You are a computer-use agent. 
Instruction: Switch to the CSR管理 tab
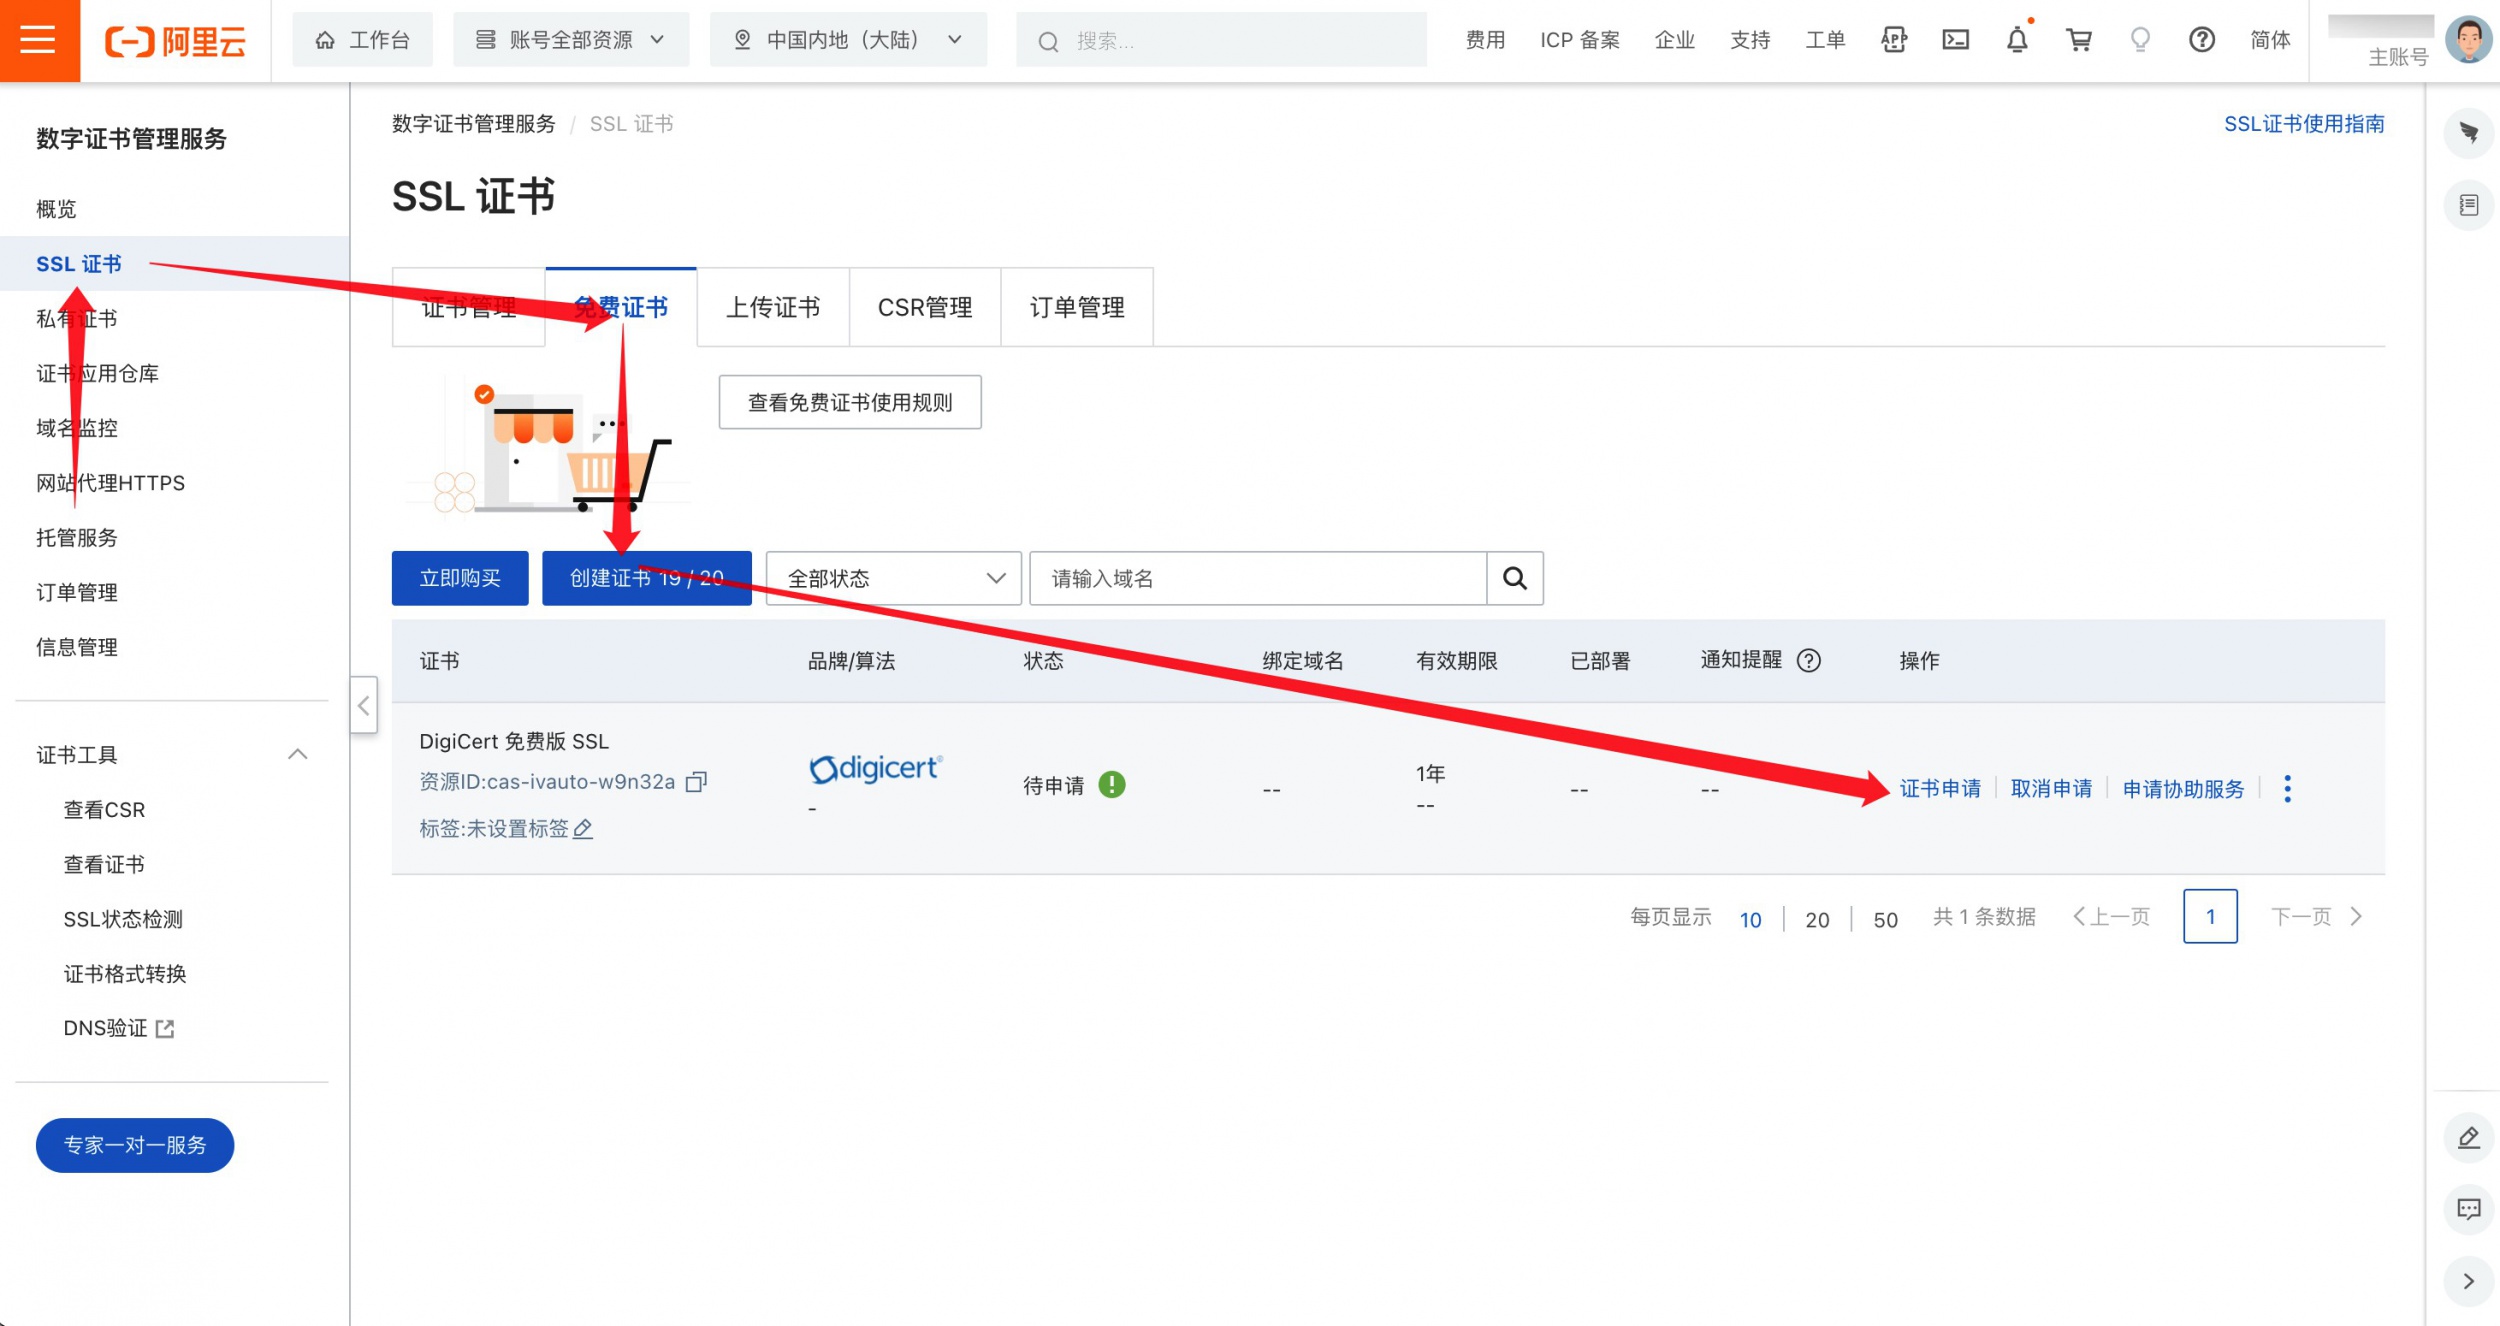[925, 307]
